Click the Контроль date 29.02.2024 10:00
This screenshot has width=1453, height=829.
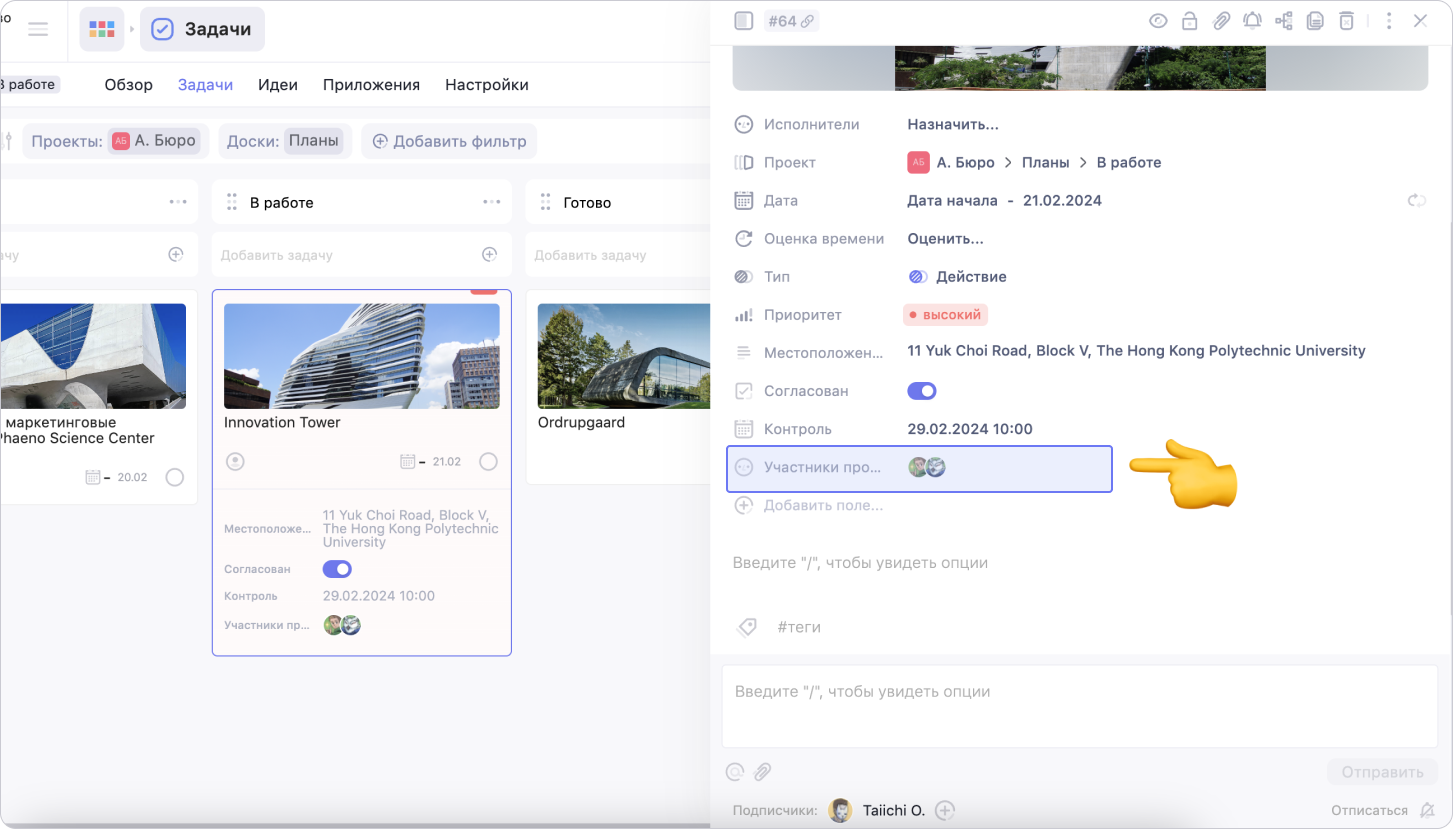(969, 429)
